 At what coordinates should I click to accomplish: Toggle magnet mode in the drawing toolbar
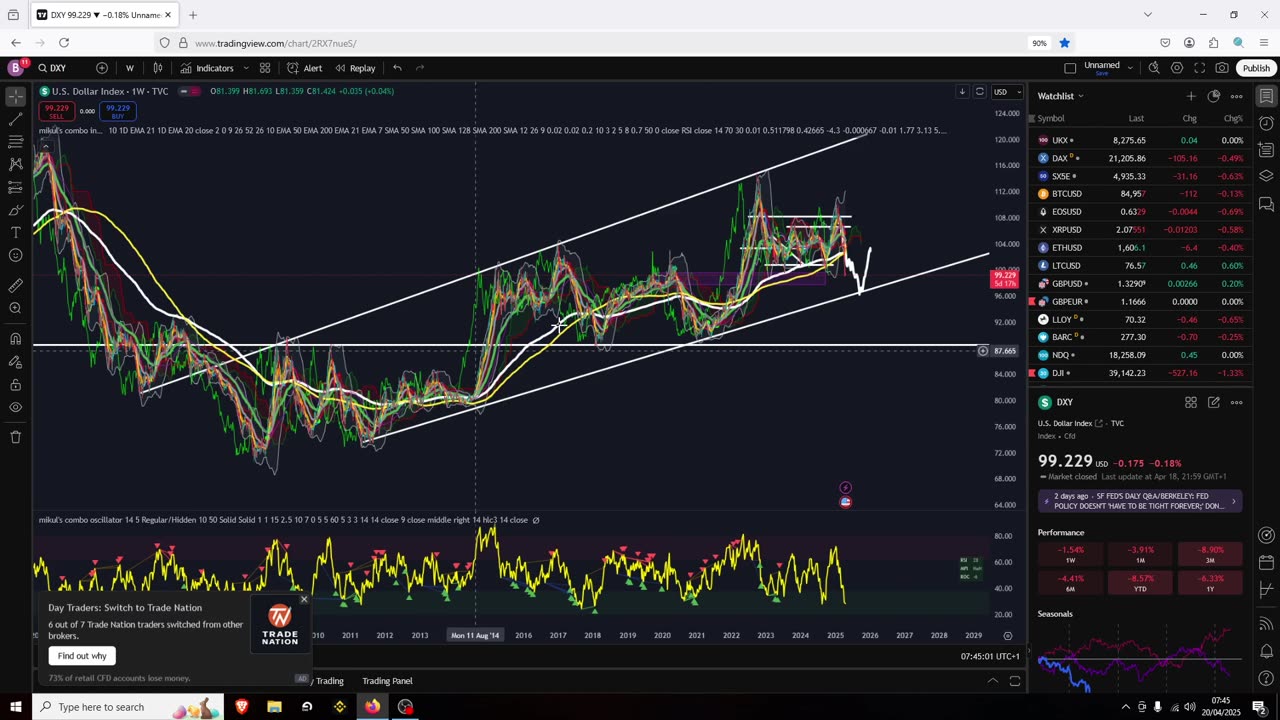click(x=15, y=338)
